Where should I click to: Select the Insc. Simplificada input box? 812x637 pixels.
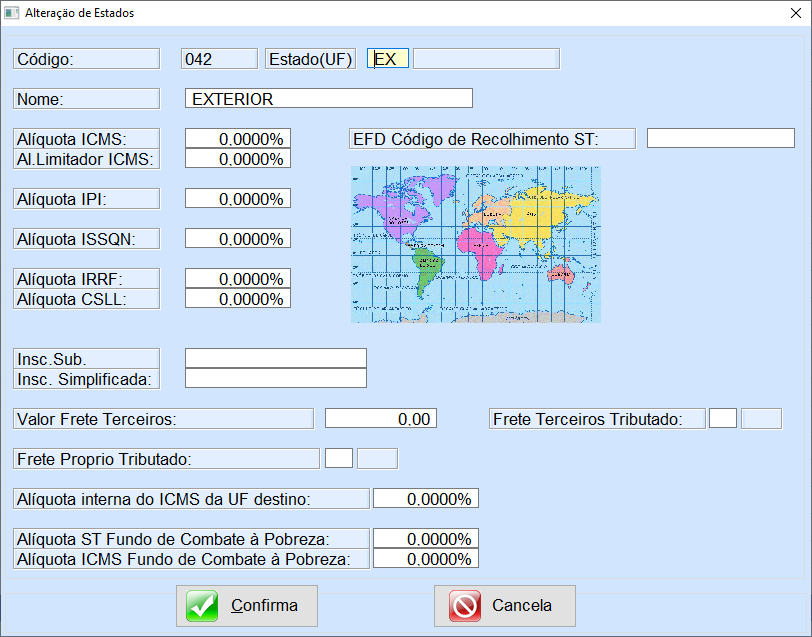276,379
